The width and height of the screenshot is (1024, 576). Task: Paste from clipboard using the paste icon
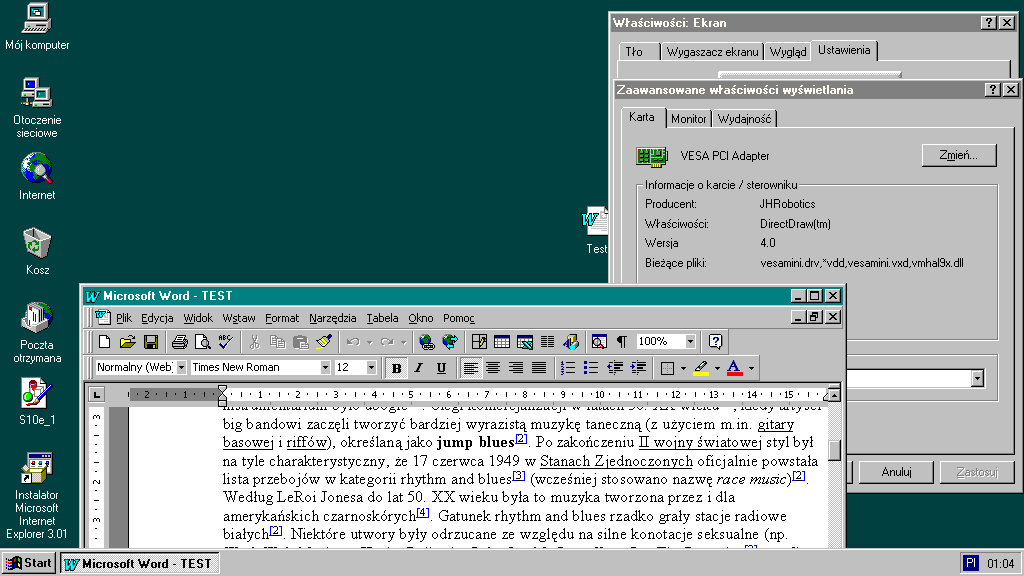click(x=301, y=342)
